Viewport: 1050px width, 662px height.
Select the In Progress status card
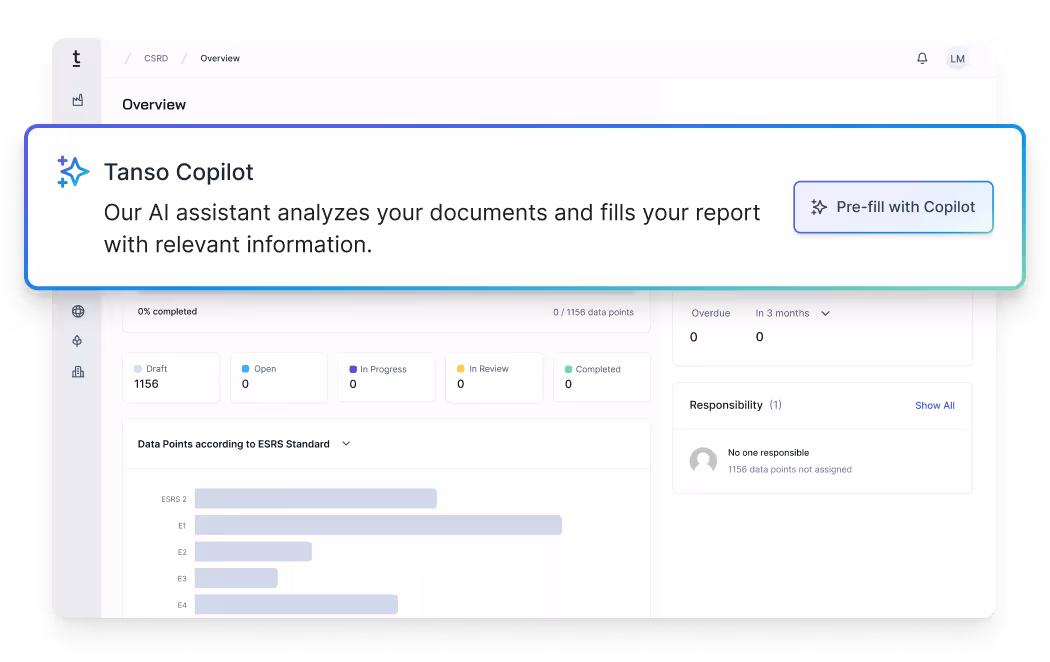click(x=386, y=377)
